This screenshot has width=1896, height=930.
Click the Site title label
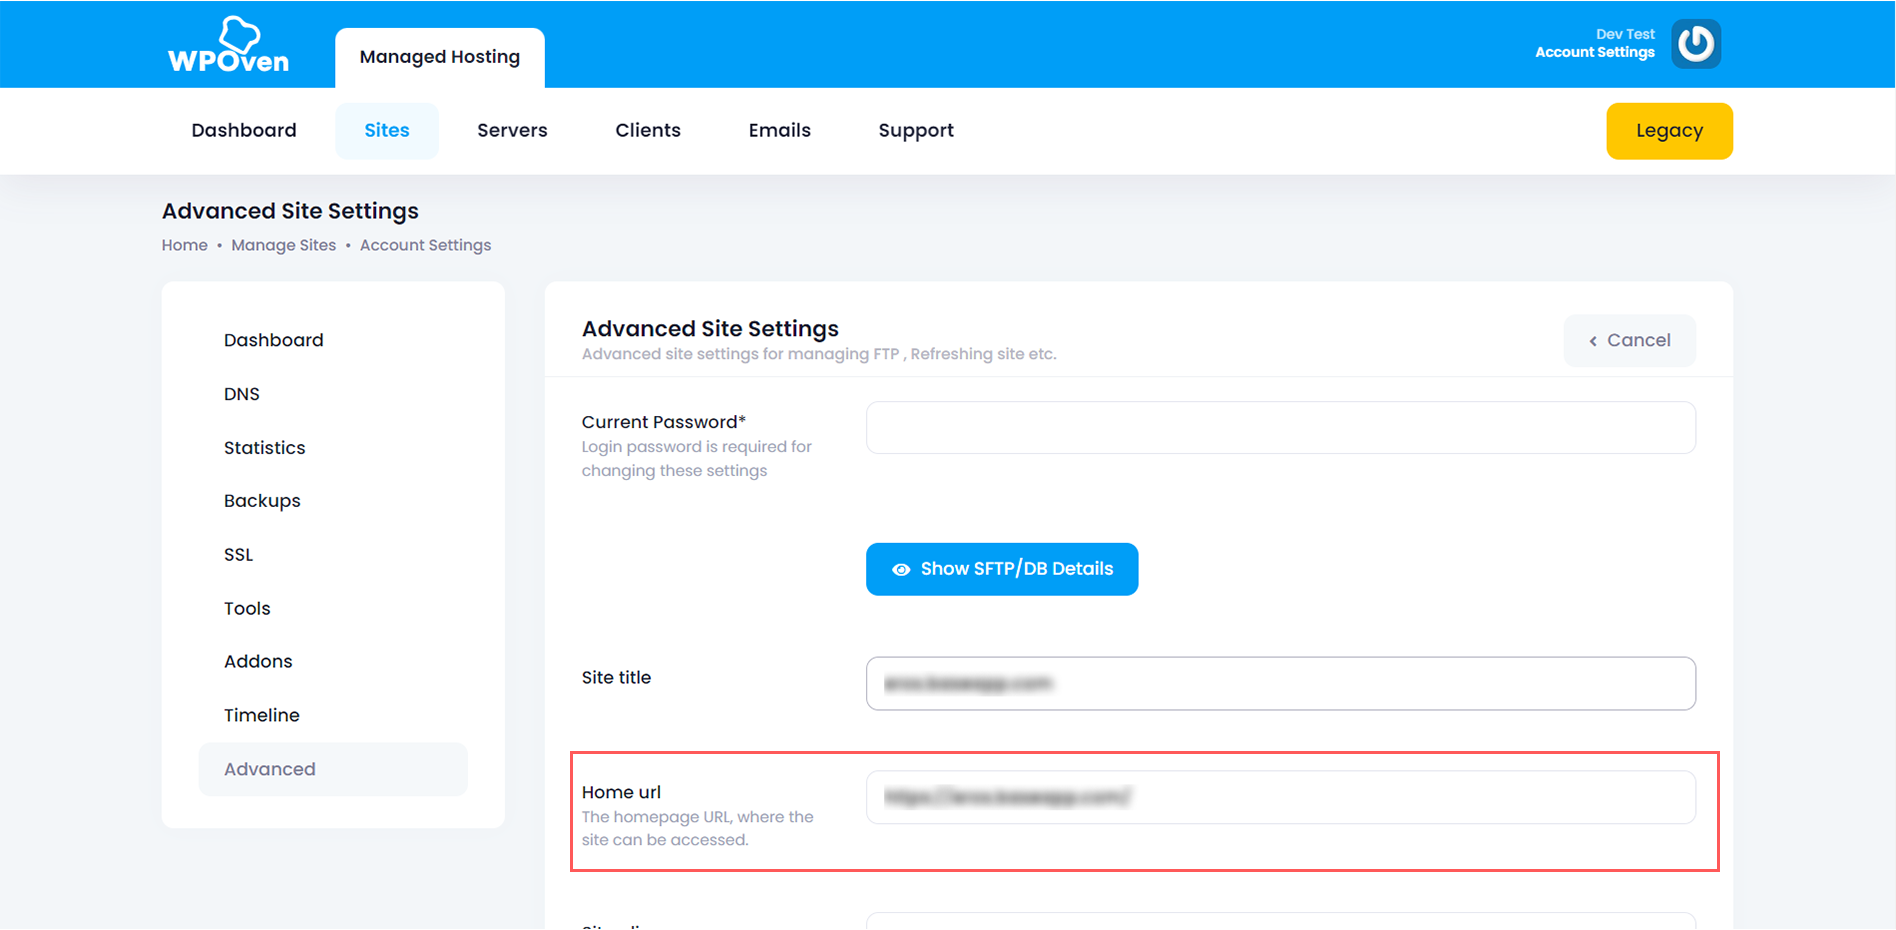click(616, 678)
